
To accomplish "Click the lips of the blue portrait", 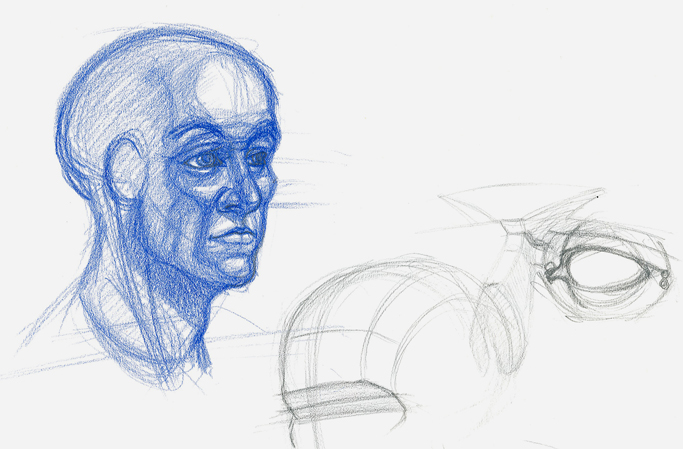I will [232, 236].
